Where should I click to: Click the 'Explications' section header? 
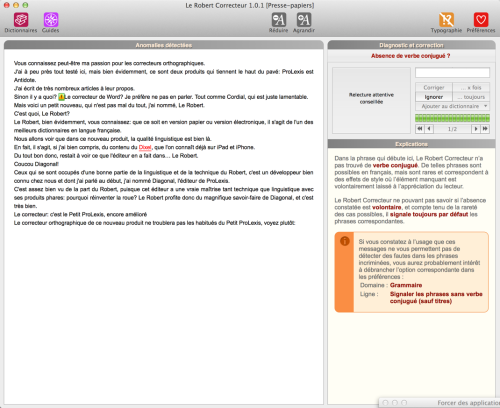[x=411, y=144]
